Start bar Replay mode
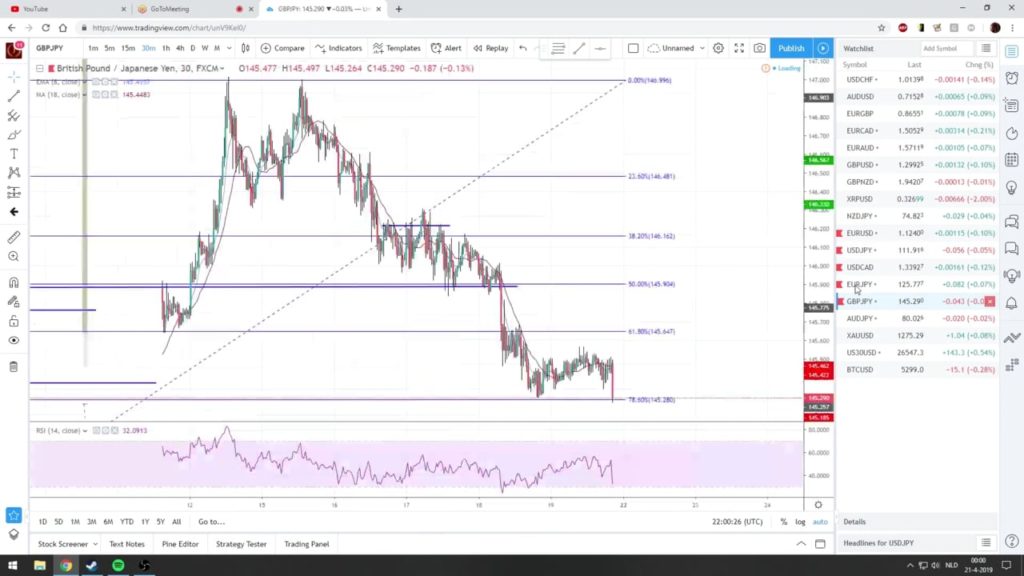1024x576 pixels. click(490, 48)
